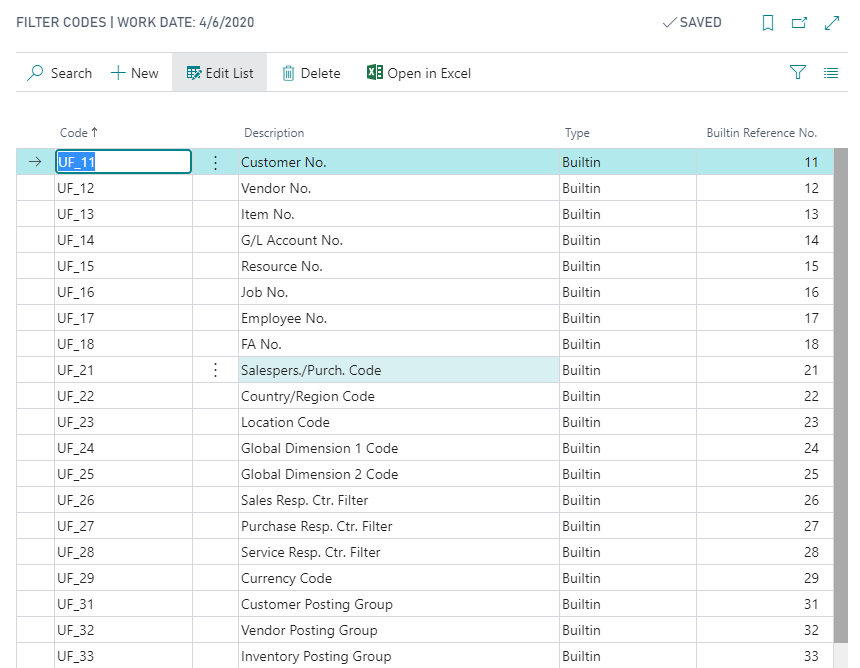Click the Resource No. description cell
860x668 pixels.
click(x=399, y=266)
